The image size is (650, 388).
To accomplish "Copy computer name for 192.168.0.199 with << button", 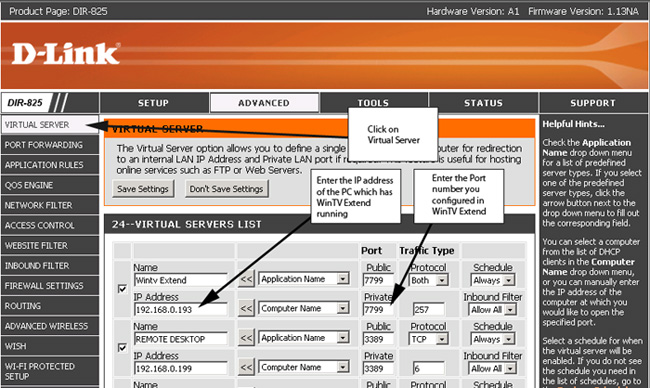I will [x=246, y=367].
